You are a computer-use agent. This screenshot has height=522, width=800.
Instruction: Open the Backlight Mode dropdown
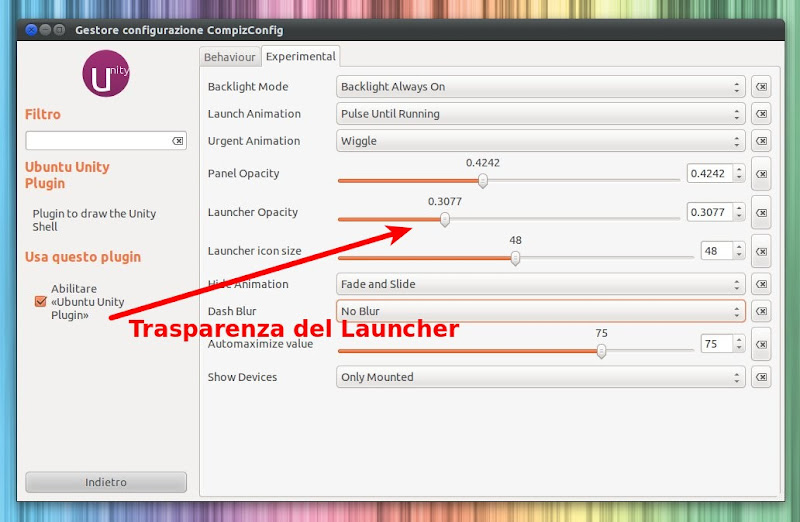click(540, 87)
